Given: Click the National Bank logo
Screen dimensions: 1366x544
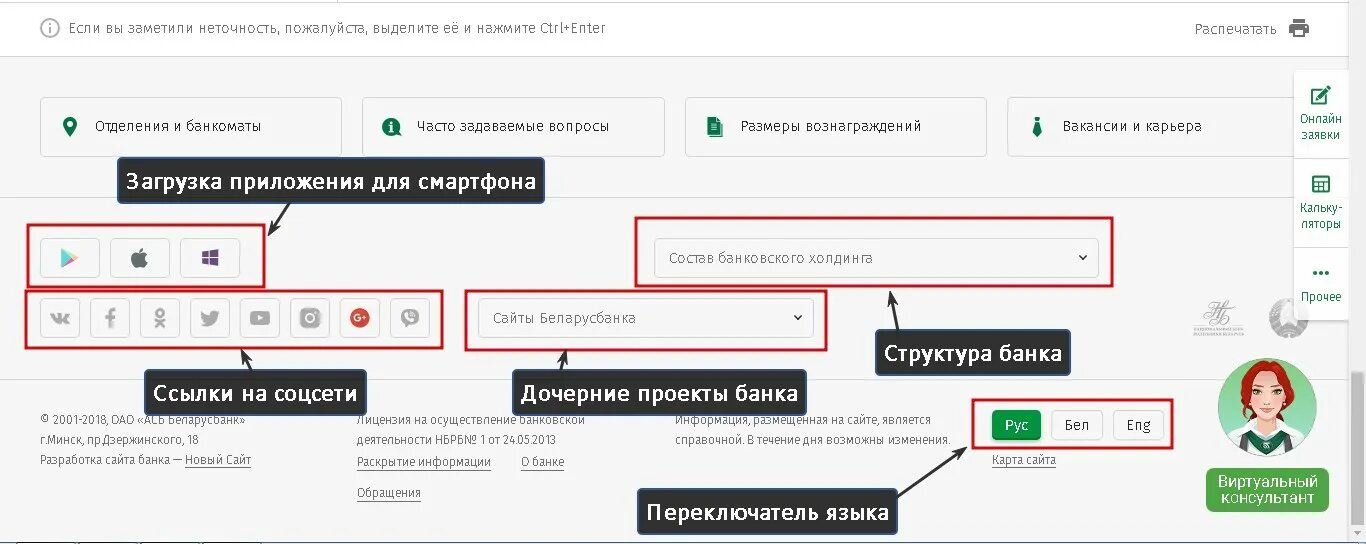Looking at the screenshot, I should [1217, 318].
